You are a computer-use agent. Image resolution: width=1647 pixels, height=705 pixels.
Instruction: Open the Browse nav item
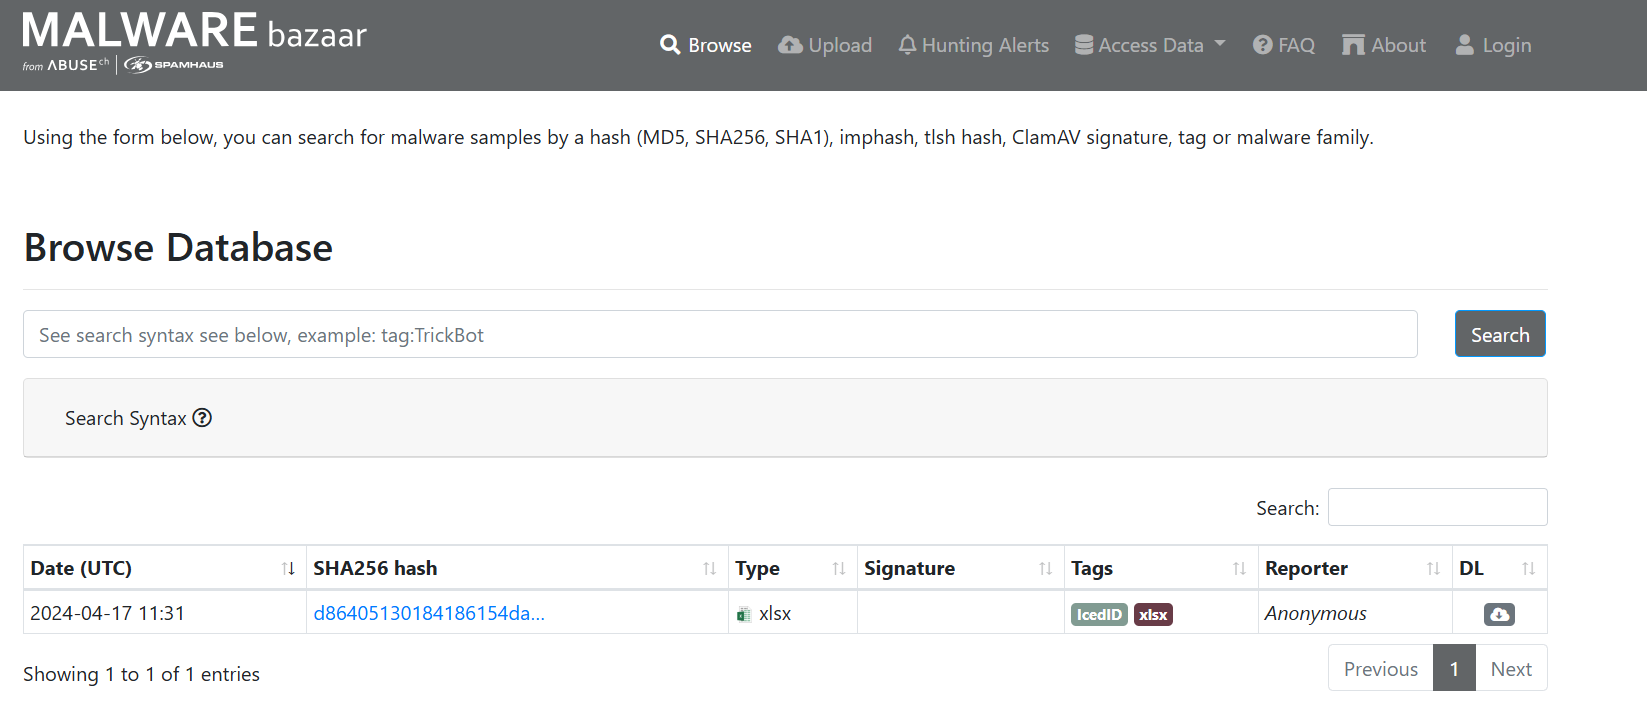point(706,45)
